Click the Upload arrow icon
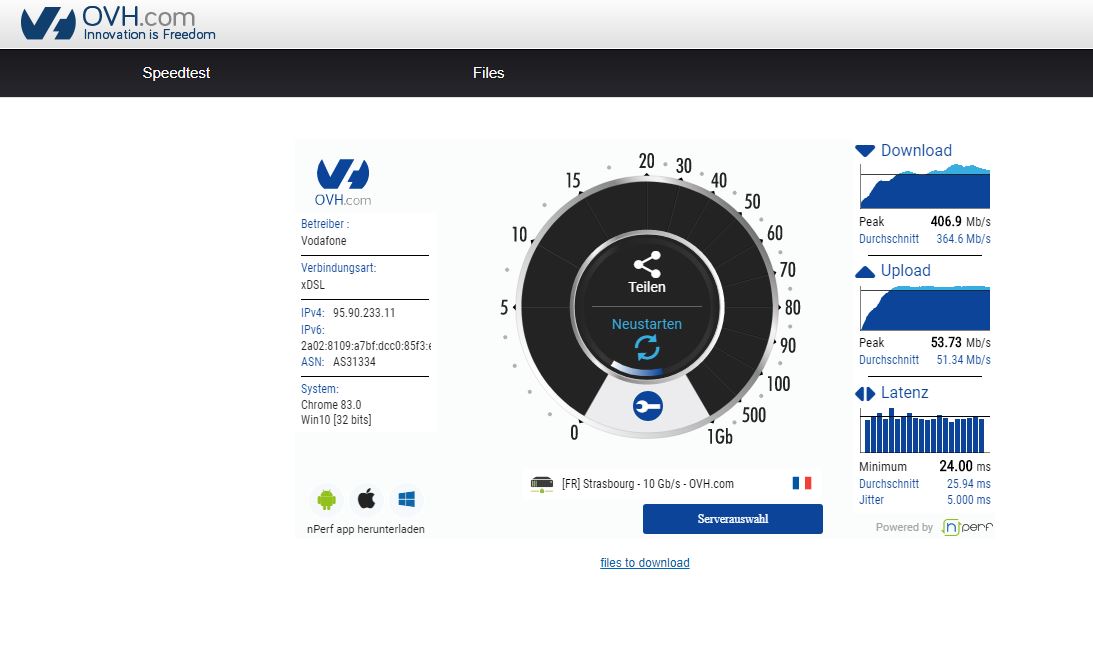The height and width of the screenshot is (671, 1093). point(865,272)
